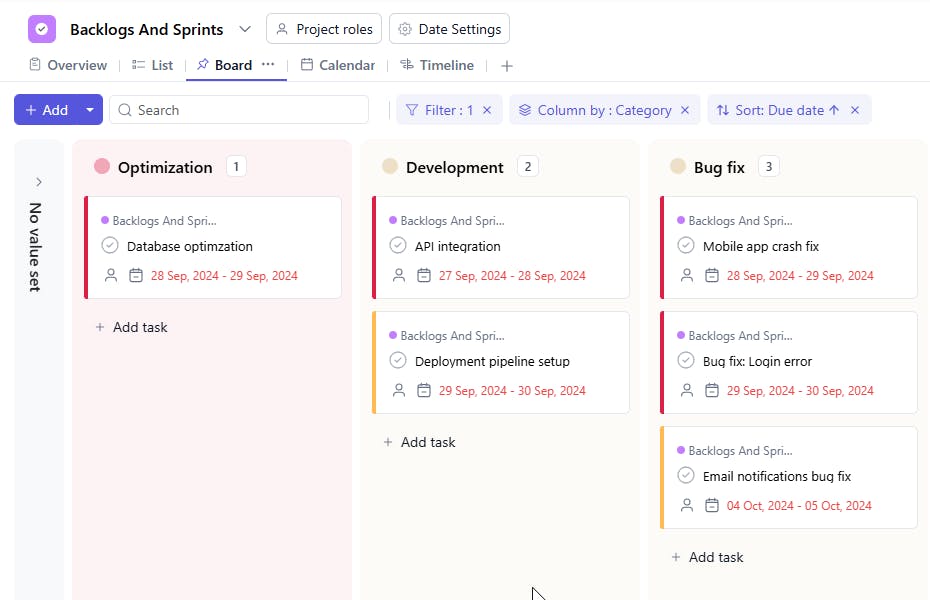Click the three-dot options beside Board tab
The height and width of the screenshot is (600, 930).
point(268,64)
